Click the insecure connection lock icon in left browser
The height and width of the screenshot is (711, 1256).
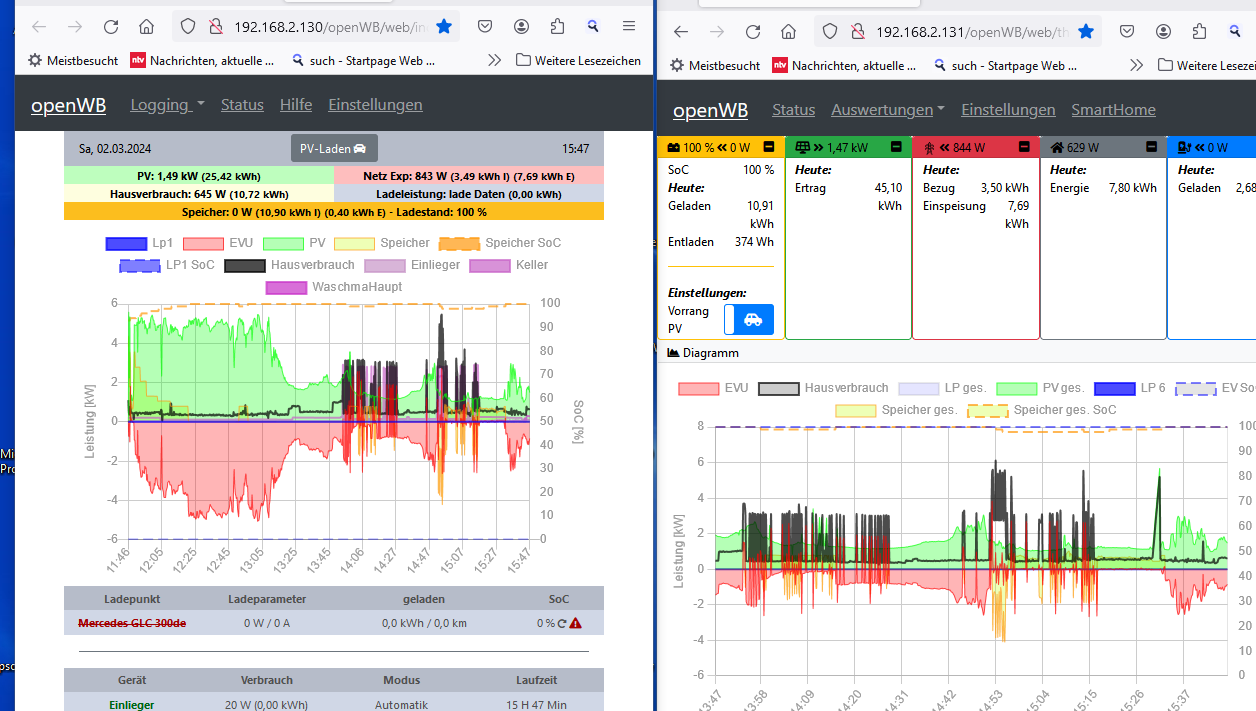[214, 27]
